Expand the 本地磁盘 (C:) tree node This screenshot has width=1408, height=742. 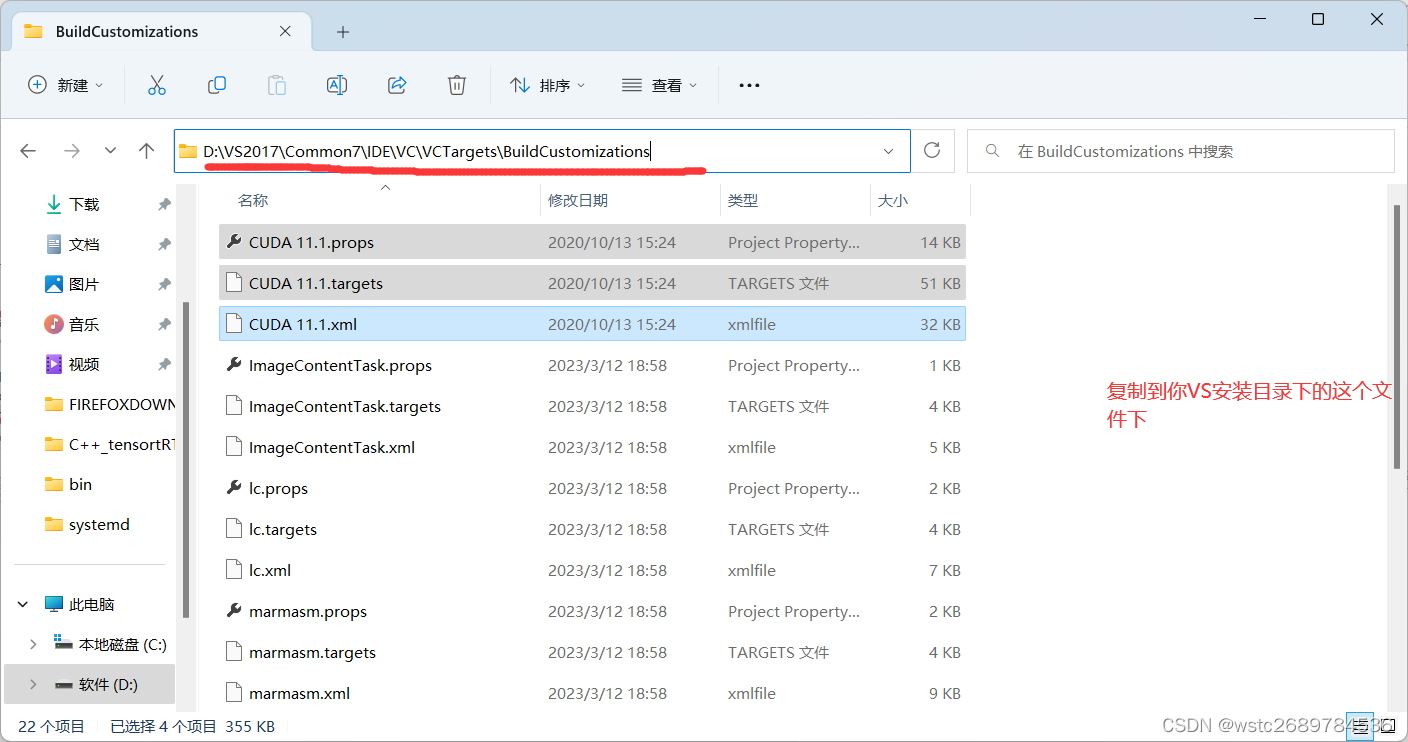click(x=33, y=645)
